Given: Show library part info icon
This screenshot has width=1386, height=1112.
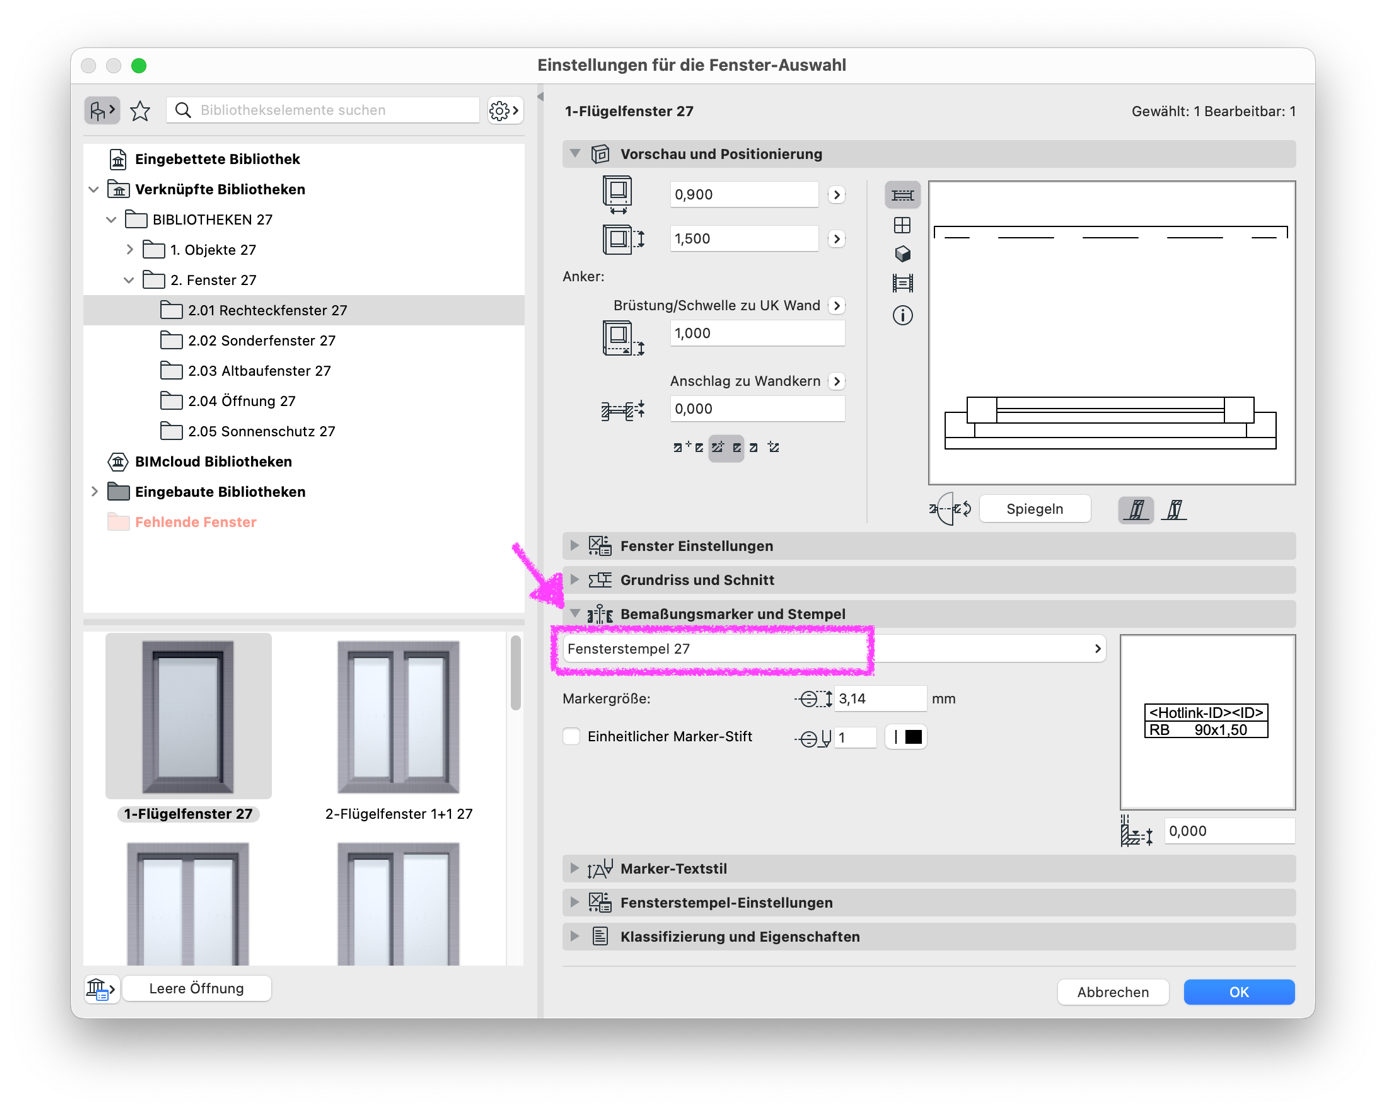Looking at the screenshot, I should tap(902, 316).
